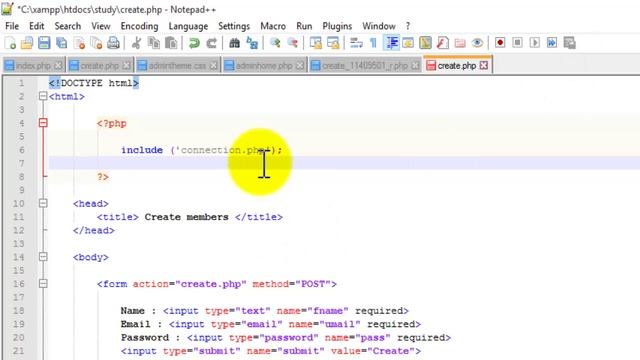Click the Synchronize Vertical Scrolling icon
640x360 pixels.
click(316, 43)
